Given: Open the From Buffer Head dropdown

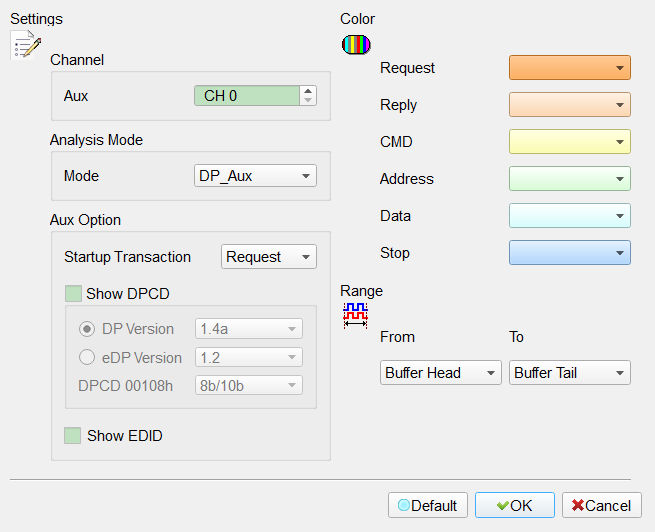Looking at the screenshot, I should click(441, 372).
